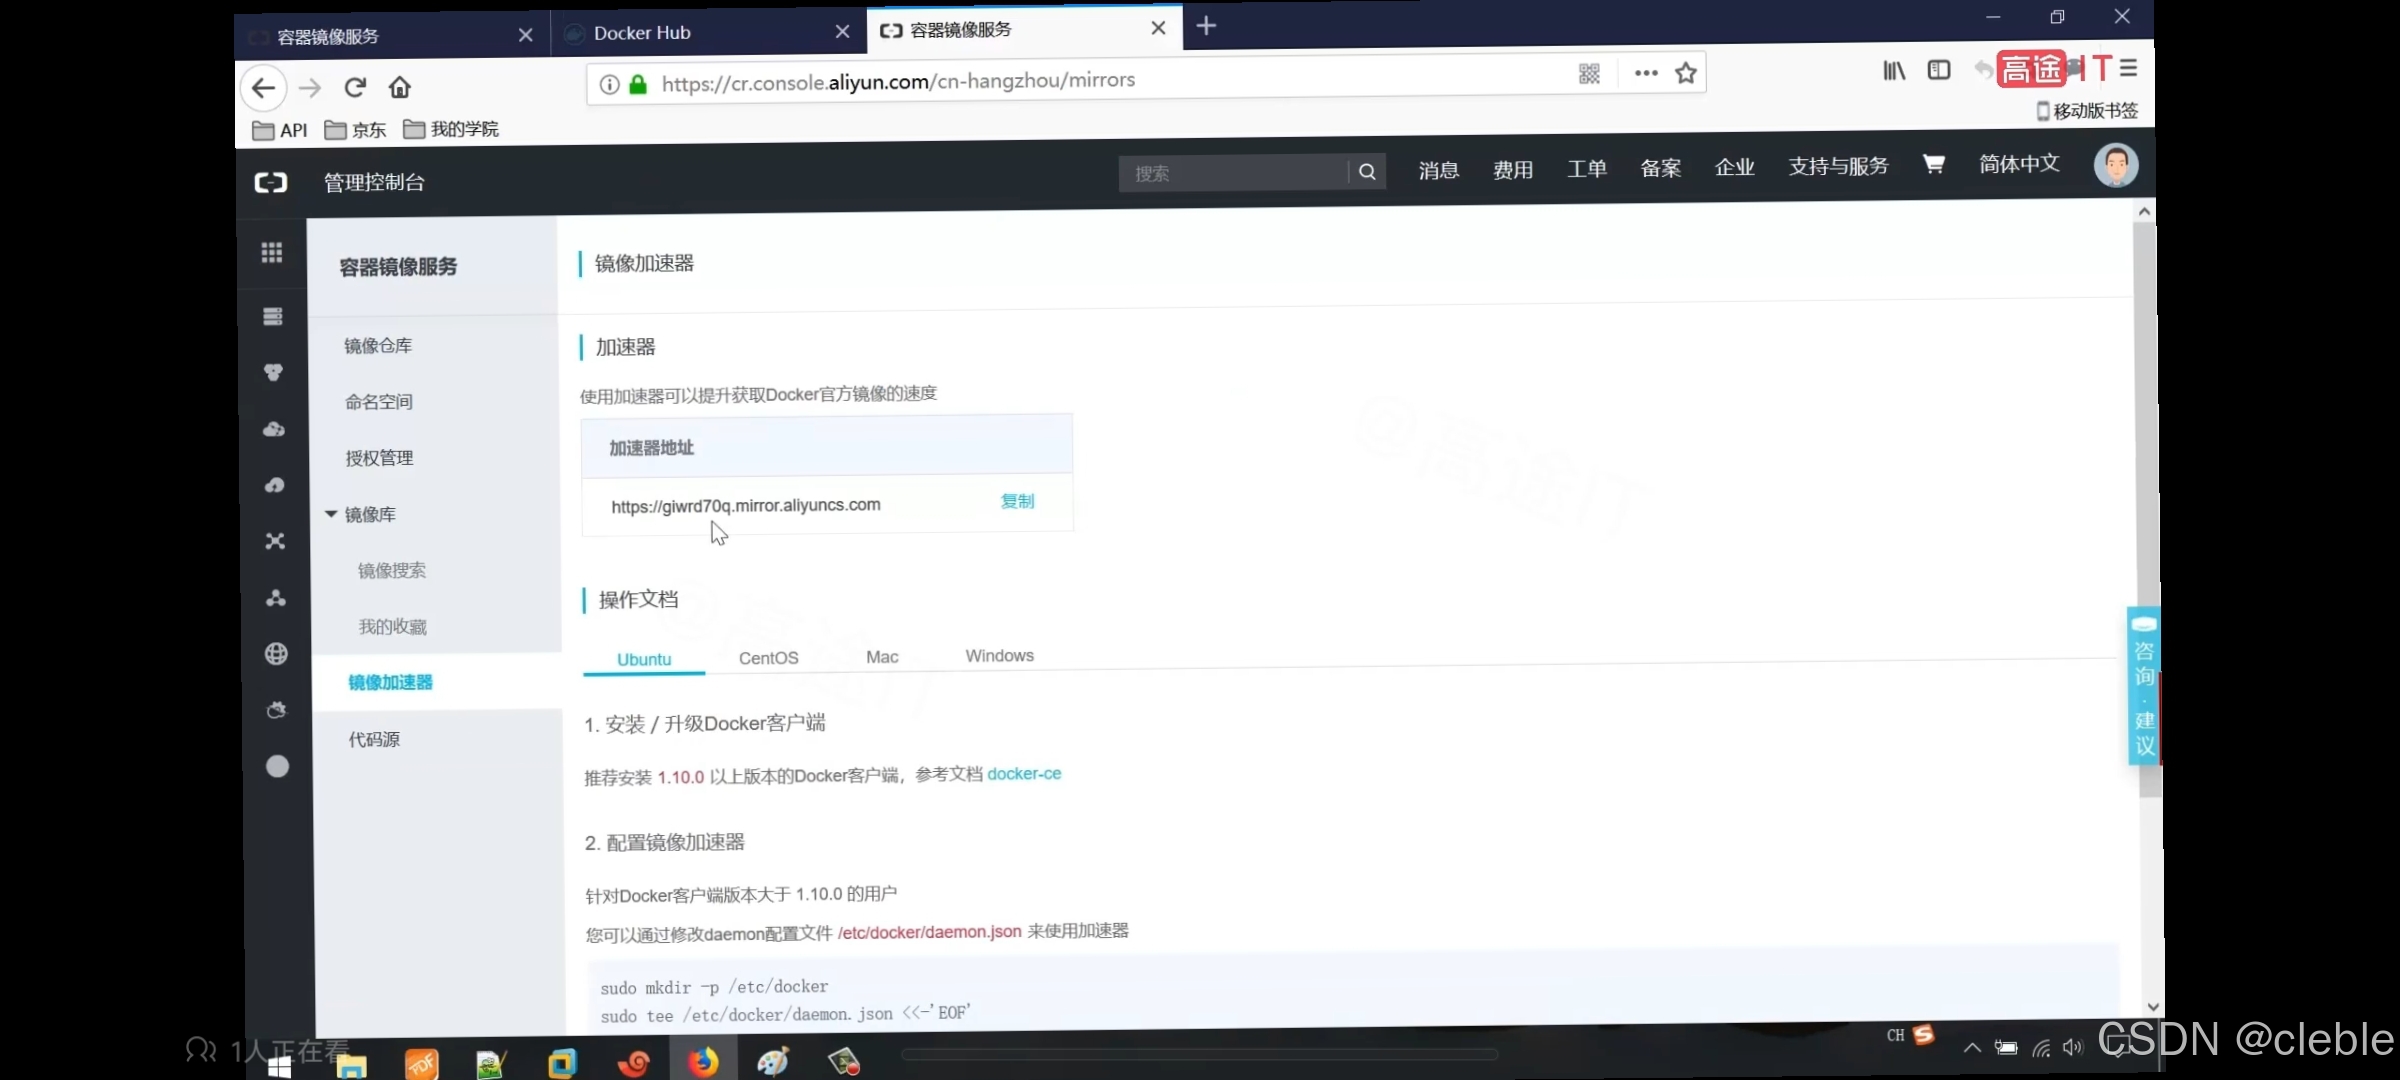Click 复制 to copy accelerator address
This screenshot has width=2400, height=1080.
click(1018, 501)
